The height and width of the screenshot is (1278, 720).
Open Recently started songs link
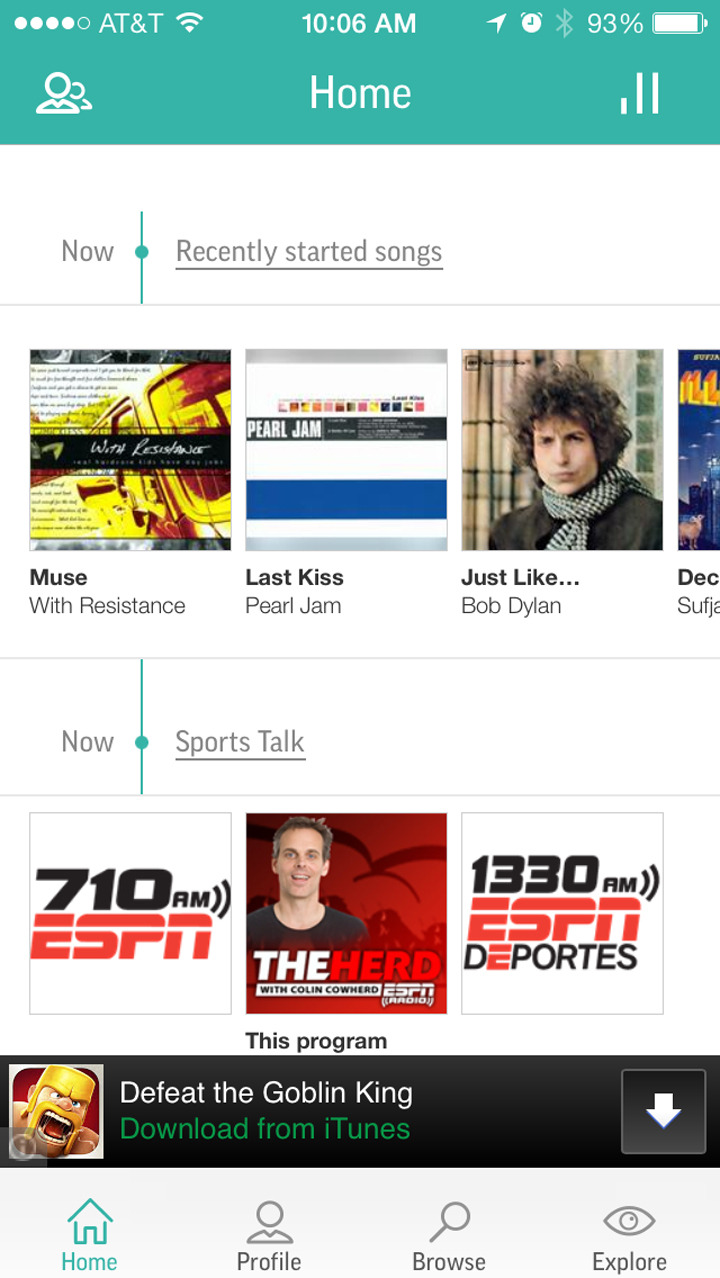coord(309,252)
